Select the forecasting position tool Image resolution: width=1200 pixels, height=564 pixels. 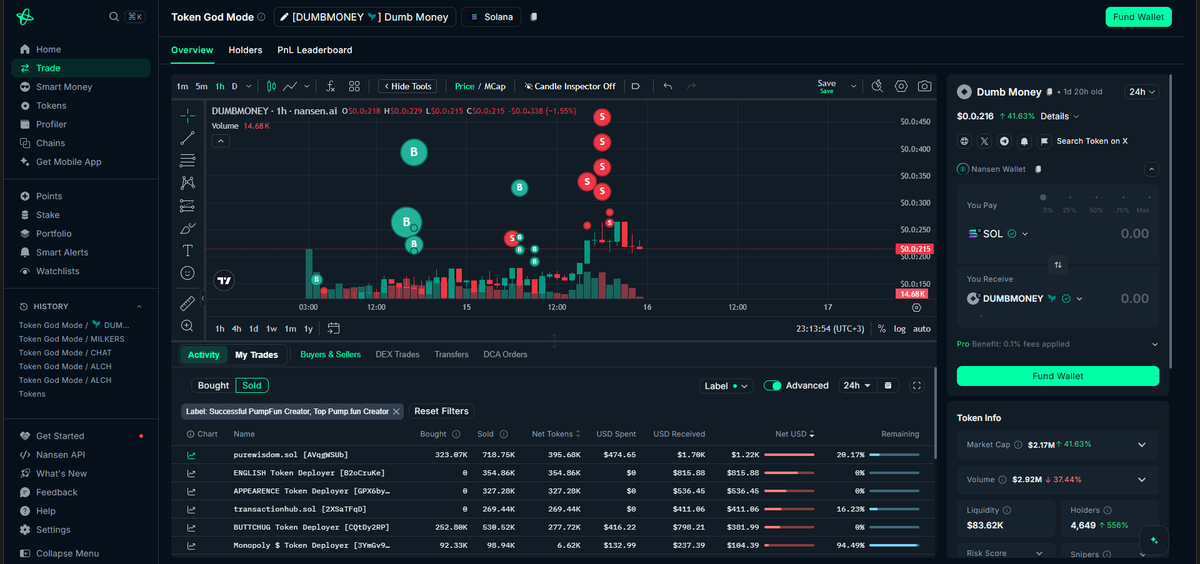187,206
